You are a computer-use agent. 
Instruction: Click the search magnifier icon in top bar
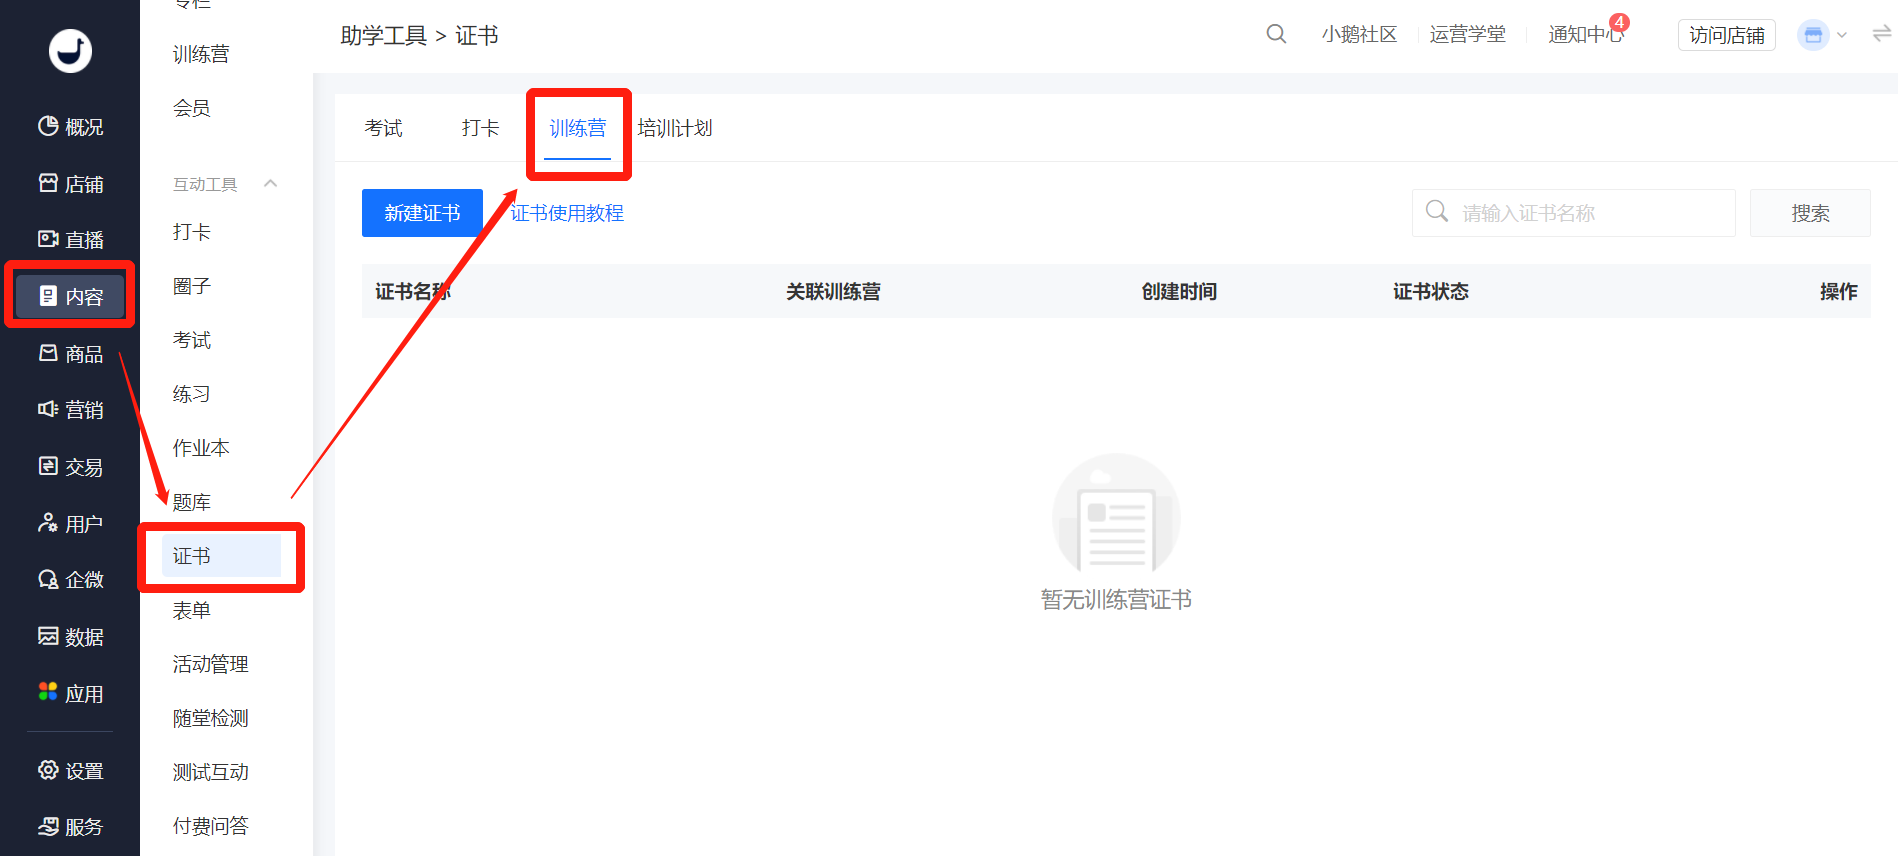1276,35
